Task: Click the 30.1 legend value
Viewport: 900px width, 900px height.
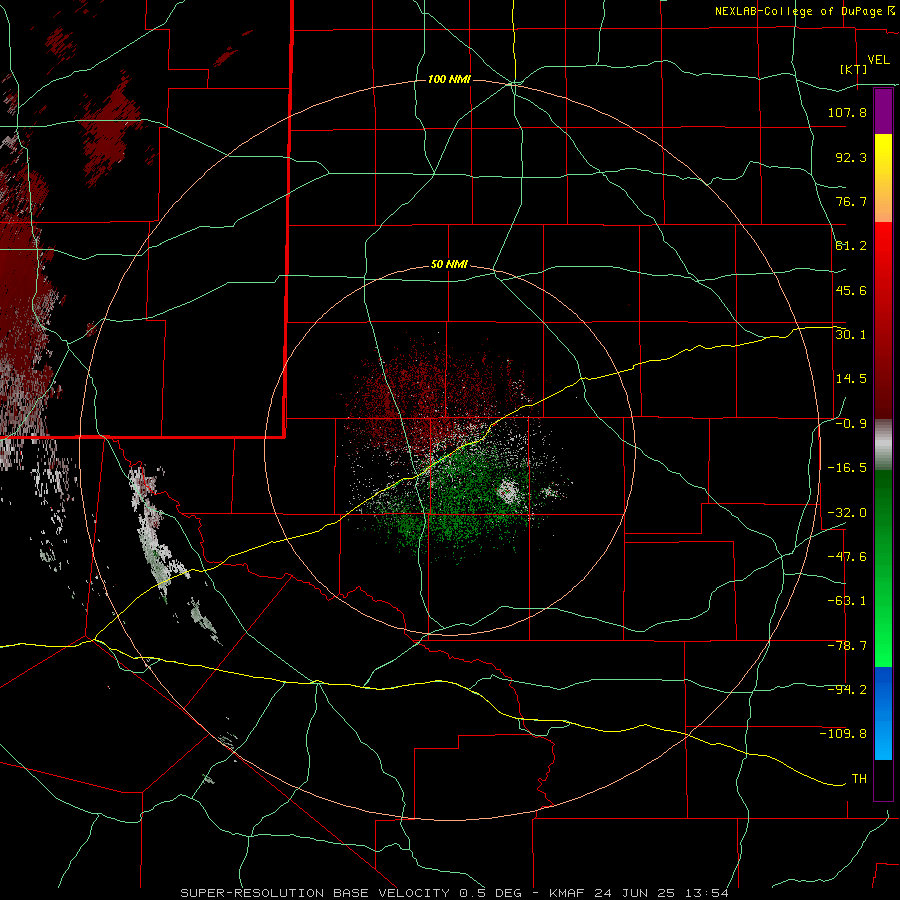Action: pos(851,335)
